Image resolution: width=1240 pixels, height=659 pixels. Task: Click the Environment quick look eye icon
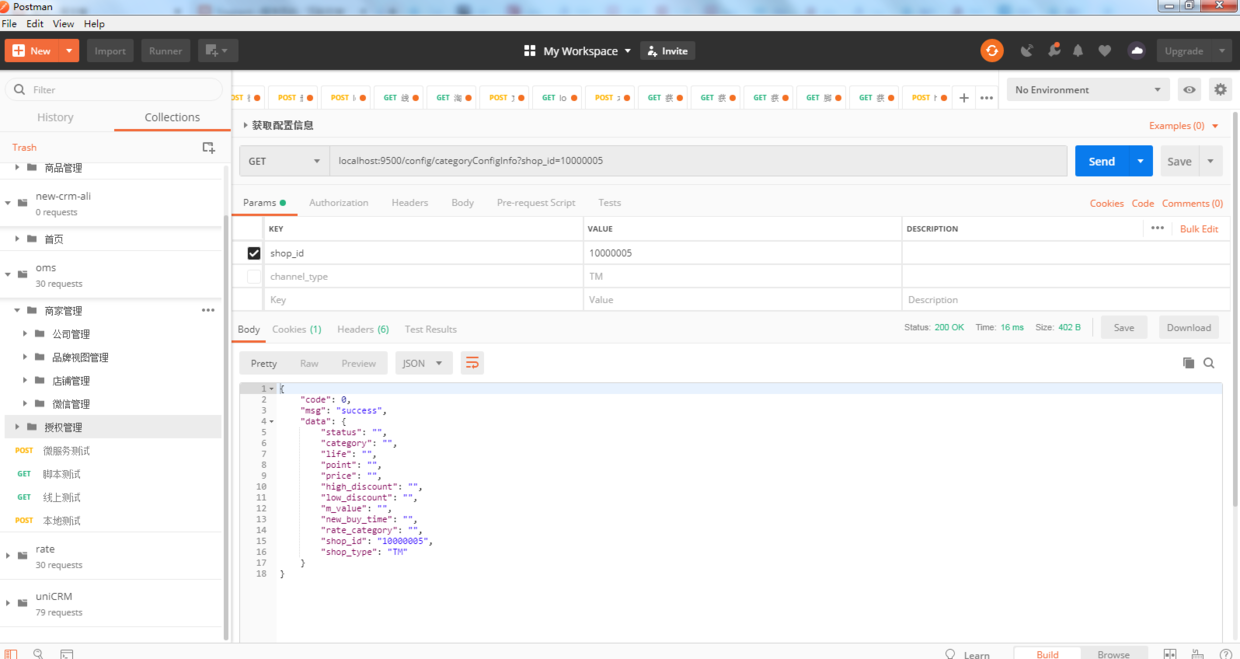pos(1189,90)
